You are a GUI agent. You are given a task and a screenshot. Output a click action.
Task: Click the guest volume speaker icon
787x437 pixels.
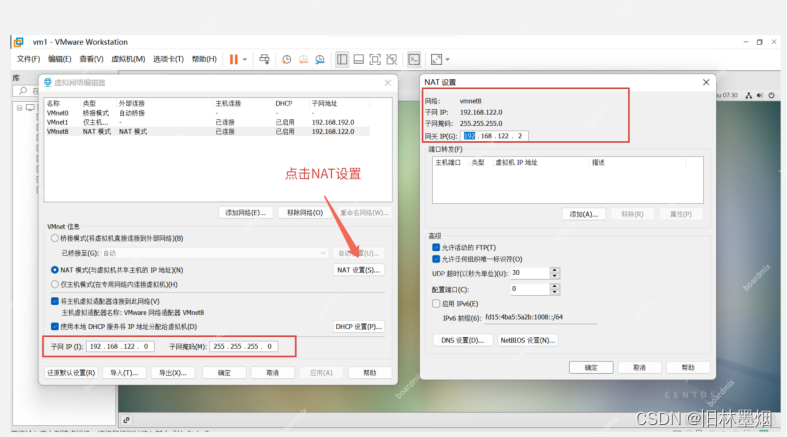click(x=759, y=95)
